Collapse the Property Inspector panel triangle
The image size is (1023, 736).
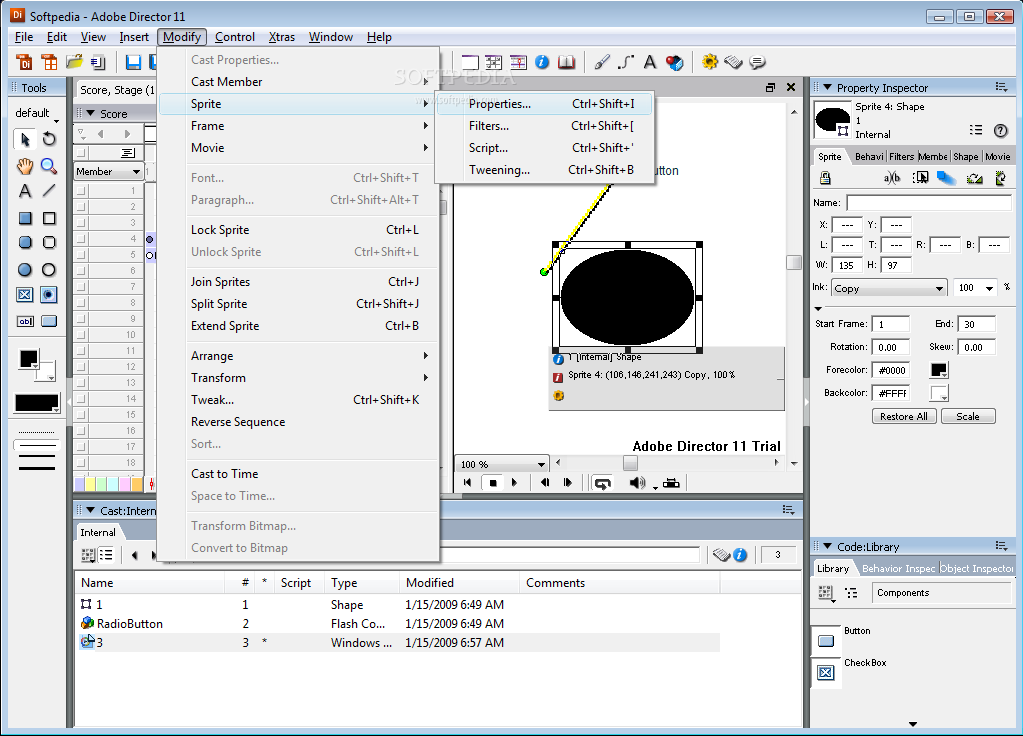pyautogui.click(x=827, y=87)
